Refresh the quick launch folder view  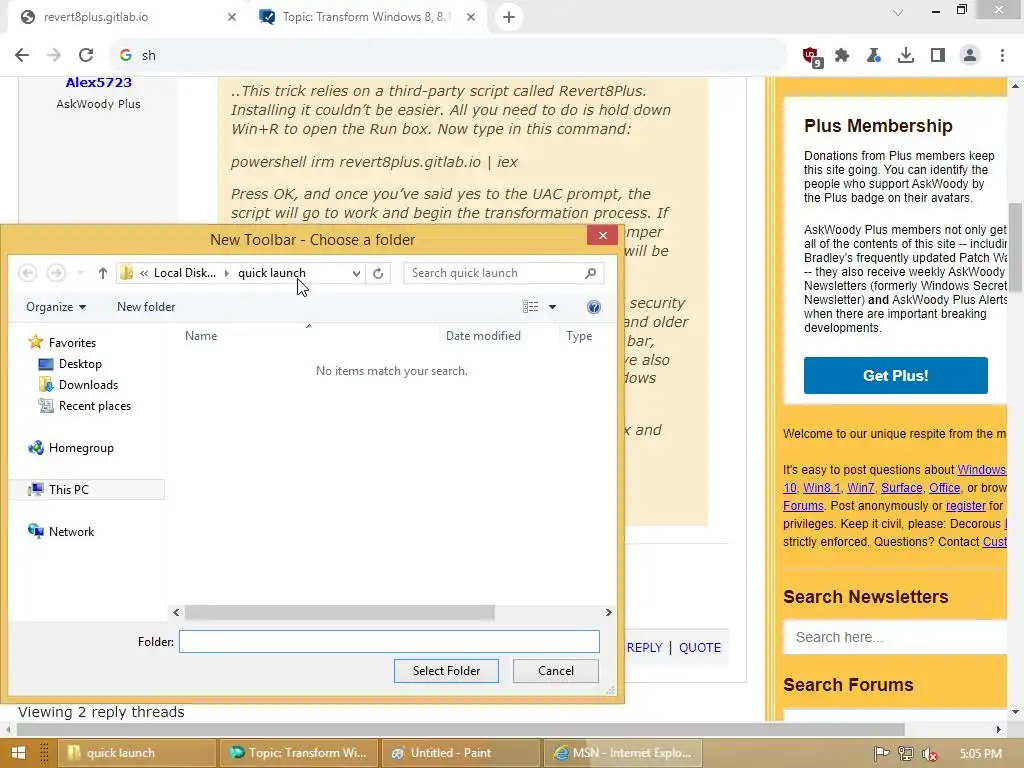pyautogui.click(x=378, y=273)
